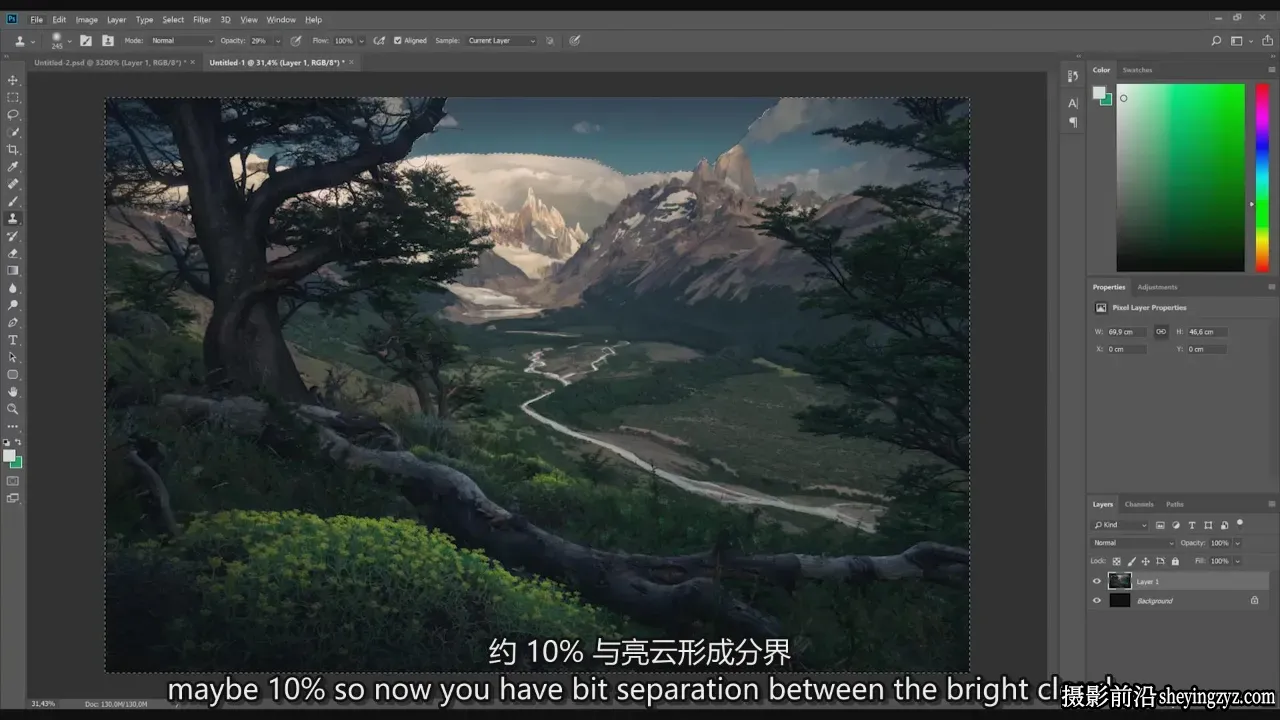Hide the Background layer eye
This screenshot has width=1280, height=720.
(x=1097, y=601)
